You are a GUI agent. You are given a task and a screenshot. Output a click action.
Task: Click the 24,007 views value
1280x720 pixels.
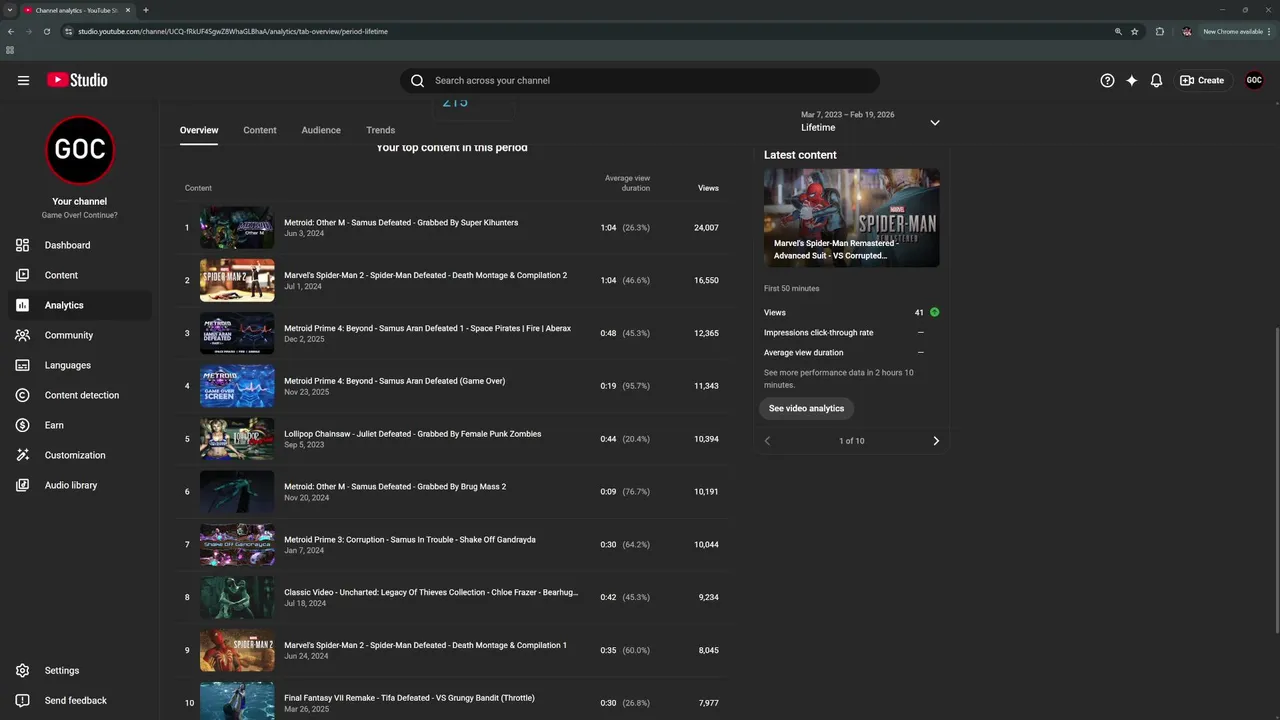(706, 228)
